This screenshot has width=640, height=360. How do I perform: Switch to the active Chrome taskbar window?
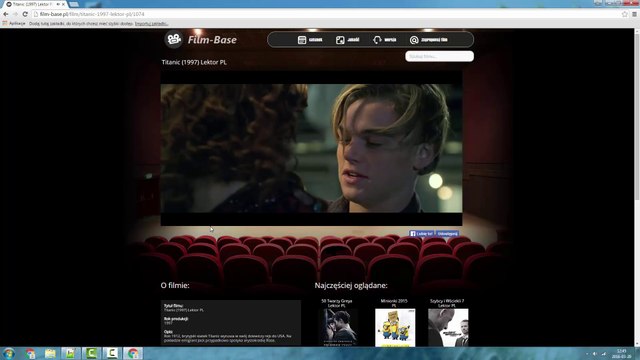[133, 353]
